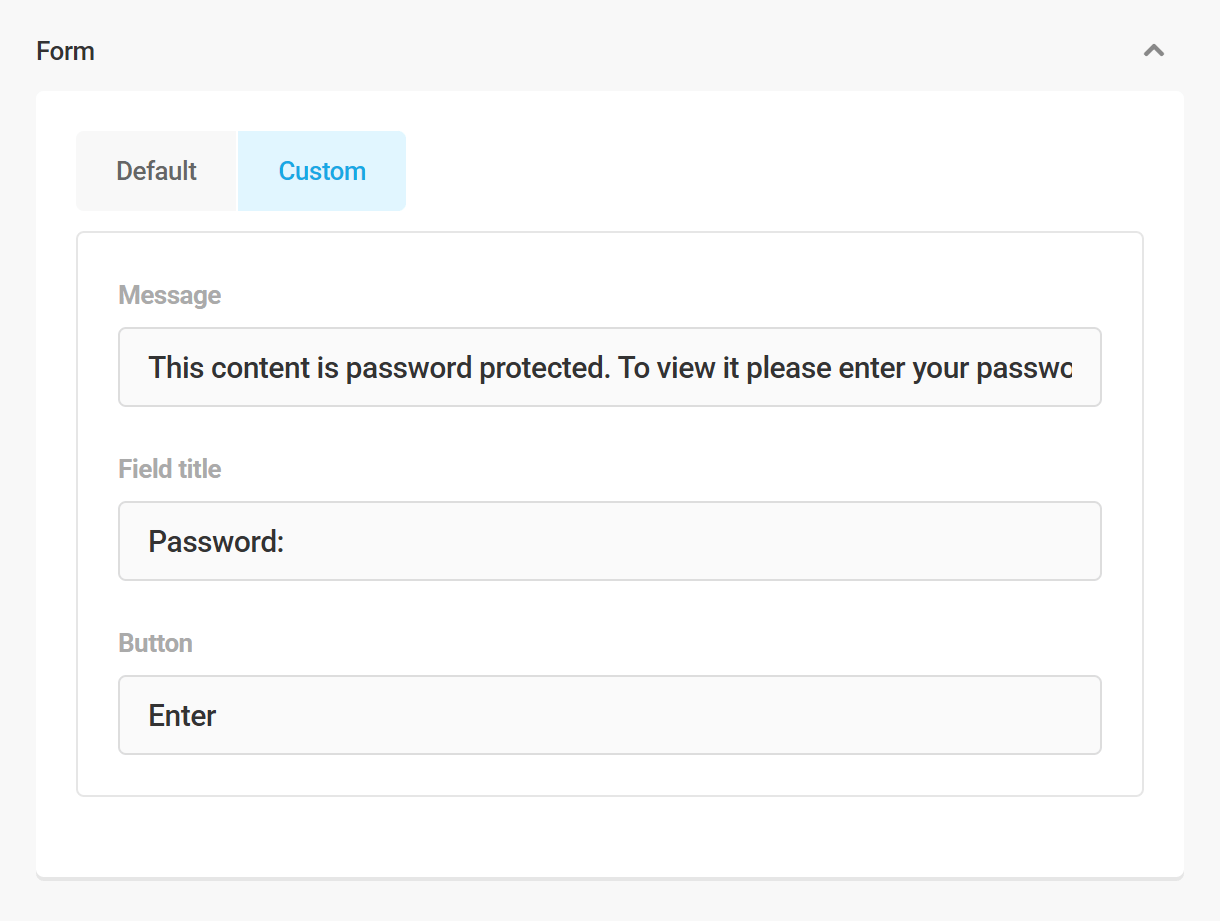The width and height of the screenshot is (1220, 921).
Task: Click the Message field label
Action: pos(169,295)
